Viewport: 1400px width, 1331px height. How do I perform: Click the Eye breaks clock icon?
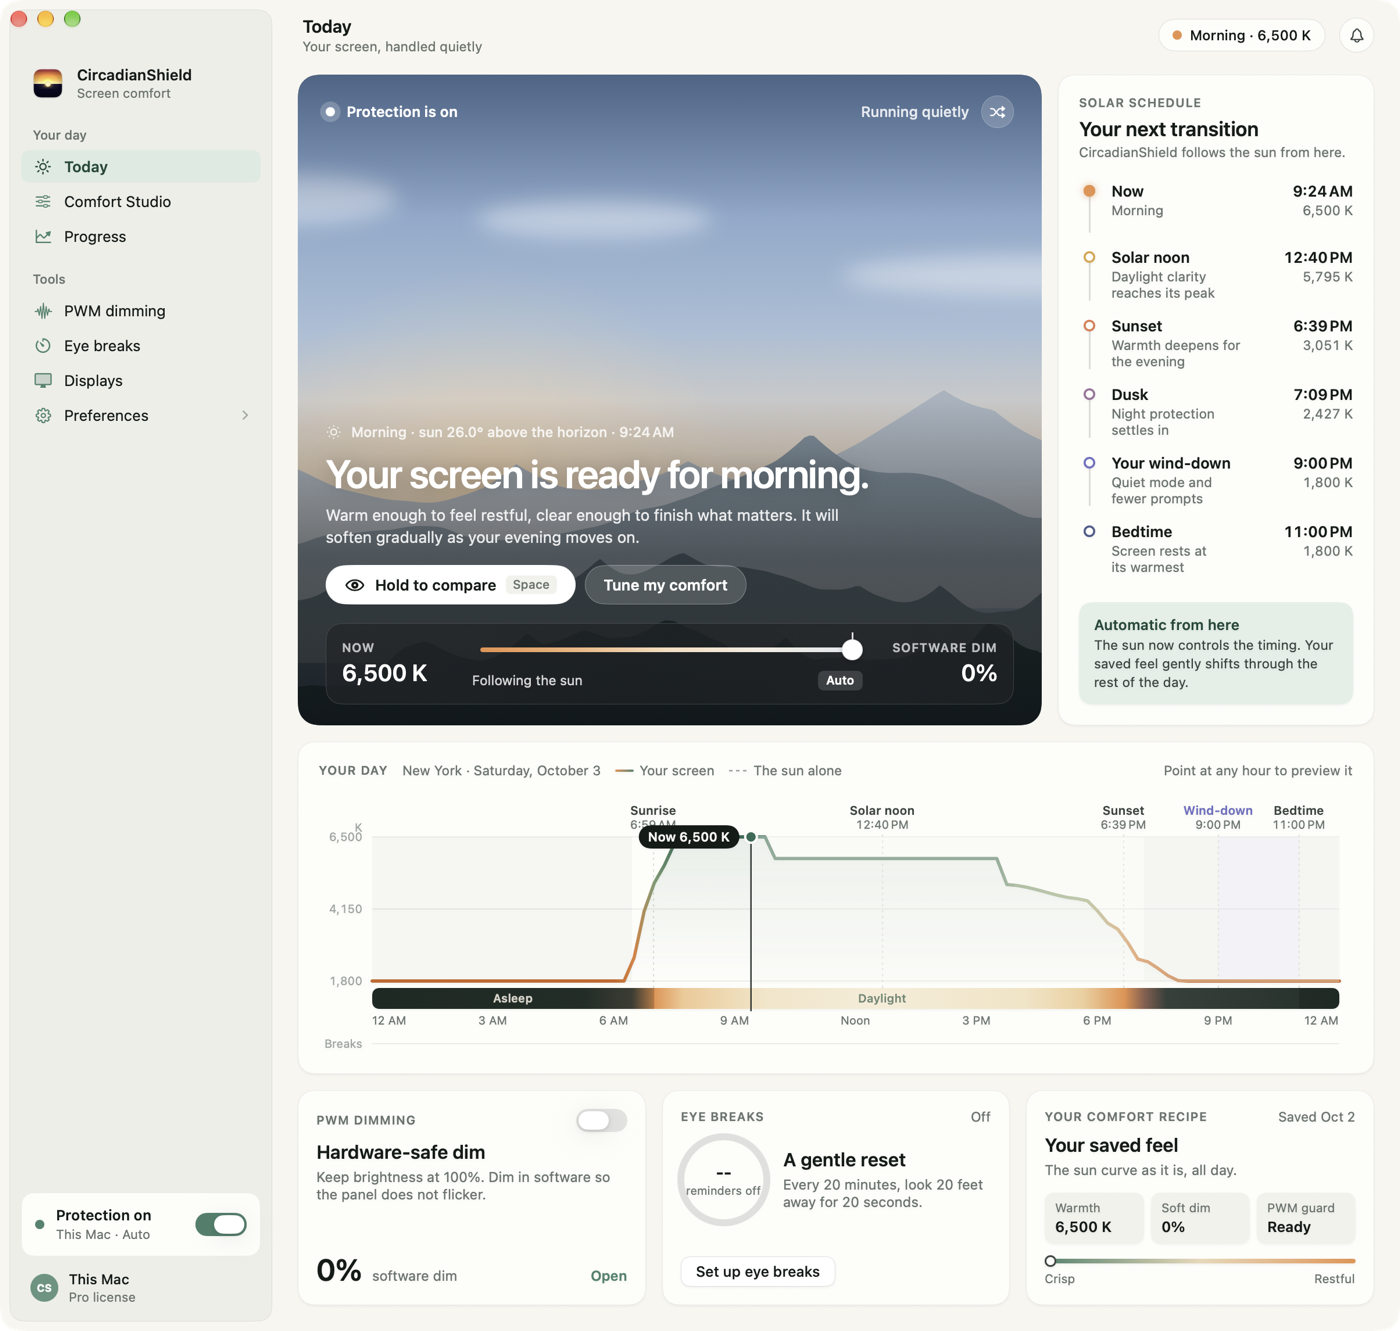[43, 346]
